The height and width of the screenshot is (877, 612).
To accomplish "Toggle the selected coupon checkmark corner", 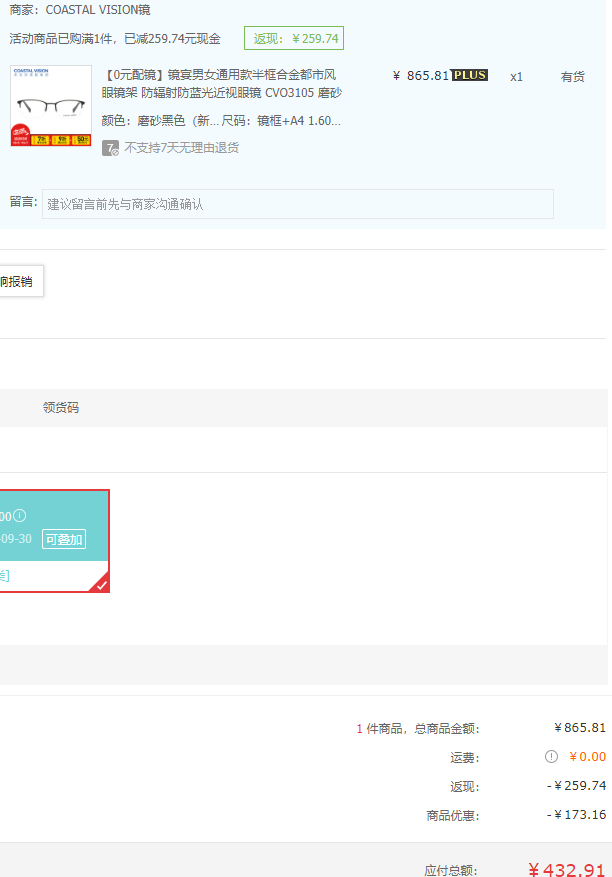I will (x=100, y=583).
